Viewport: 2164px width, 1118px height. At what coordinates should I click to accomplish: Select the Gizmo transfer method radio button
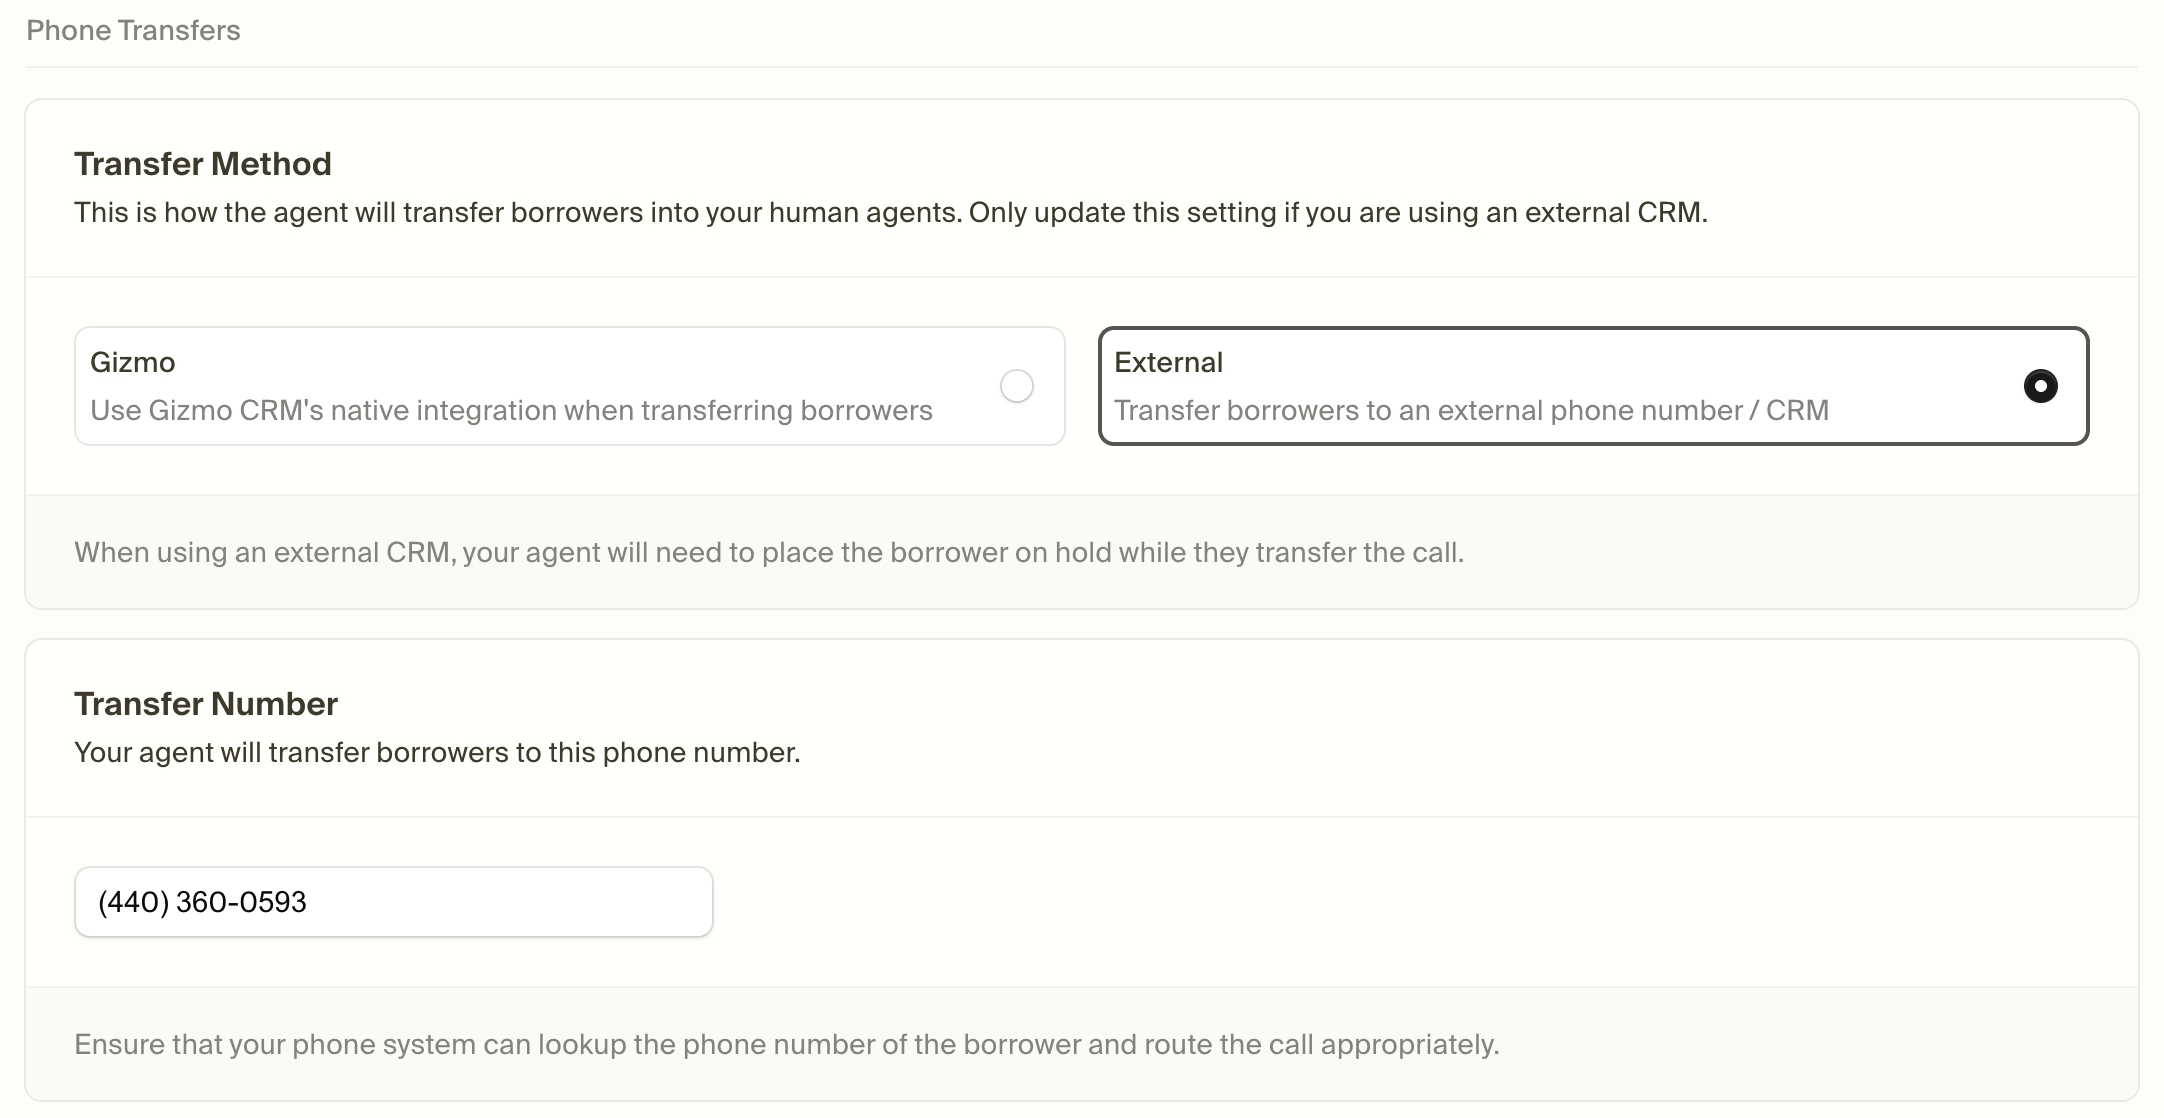point(1018,386)
